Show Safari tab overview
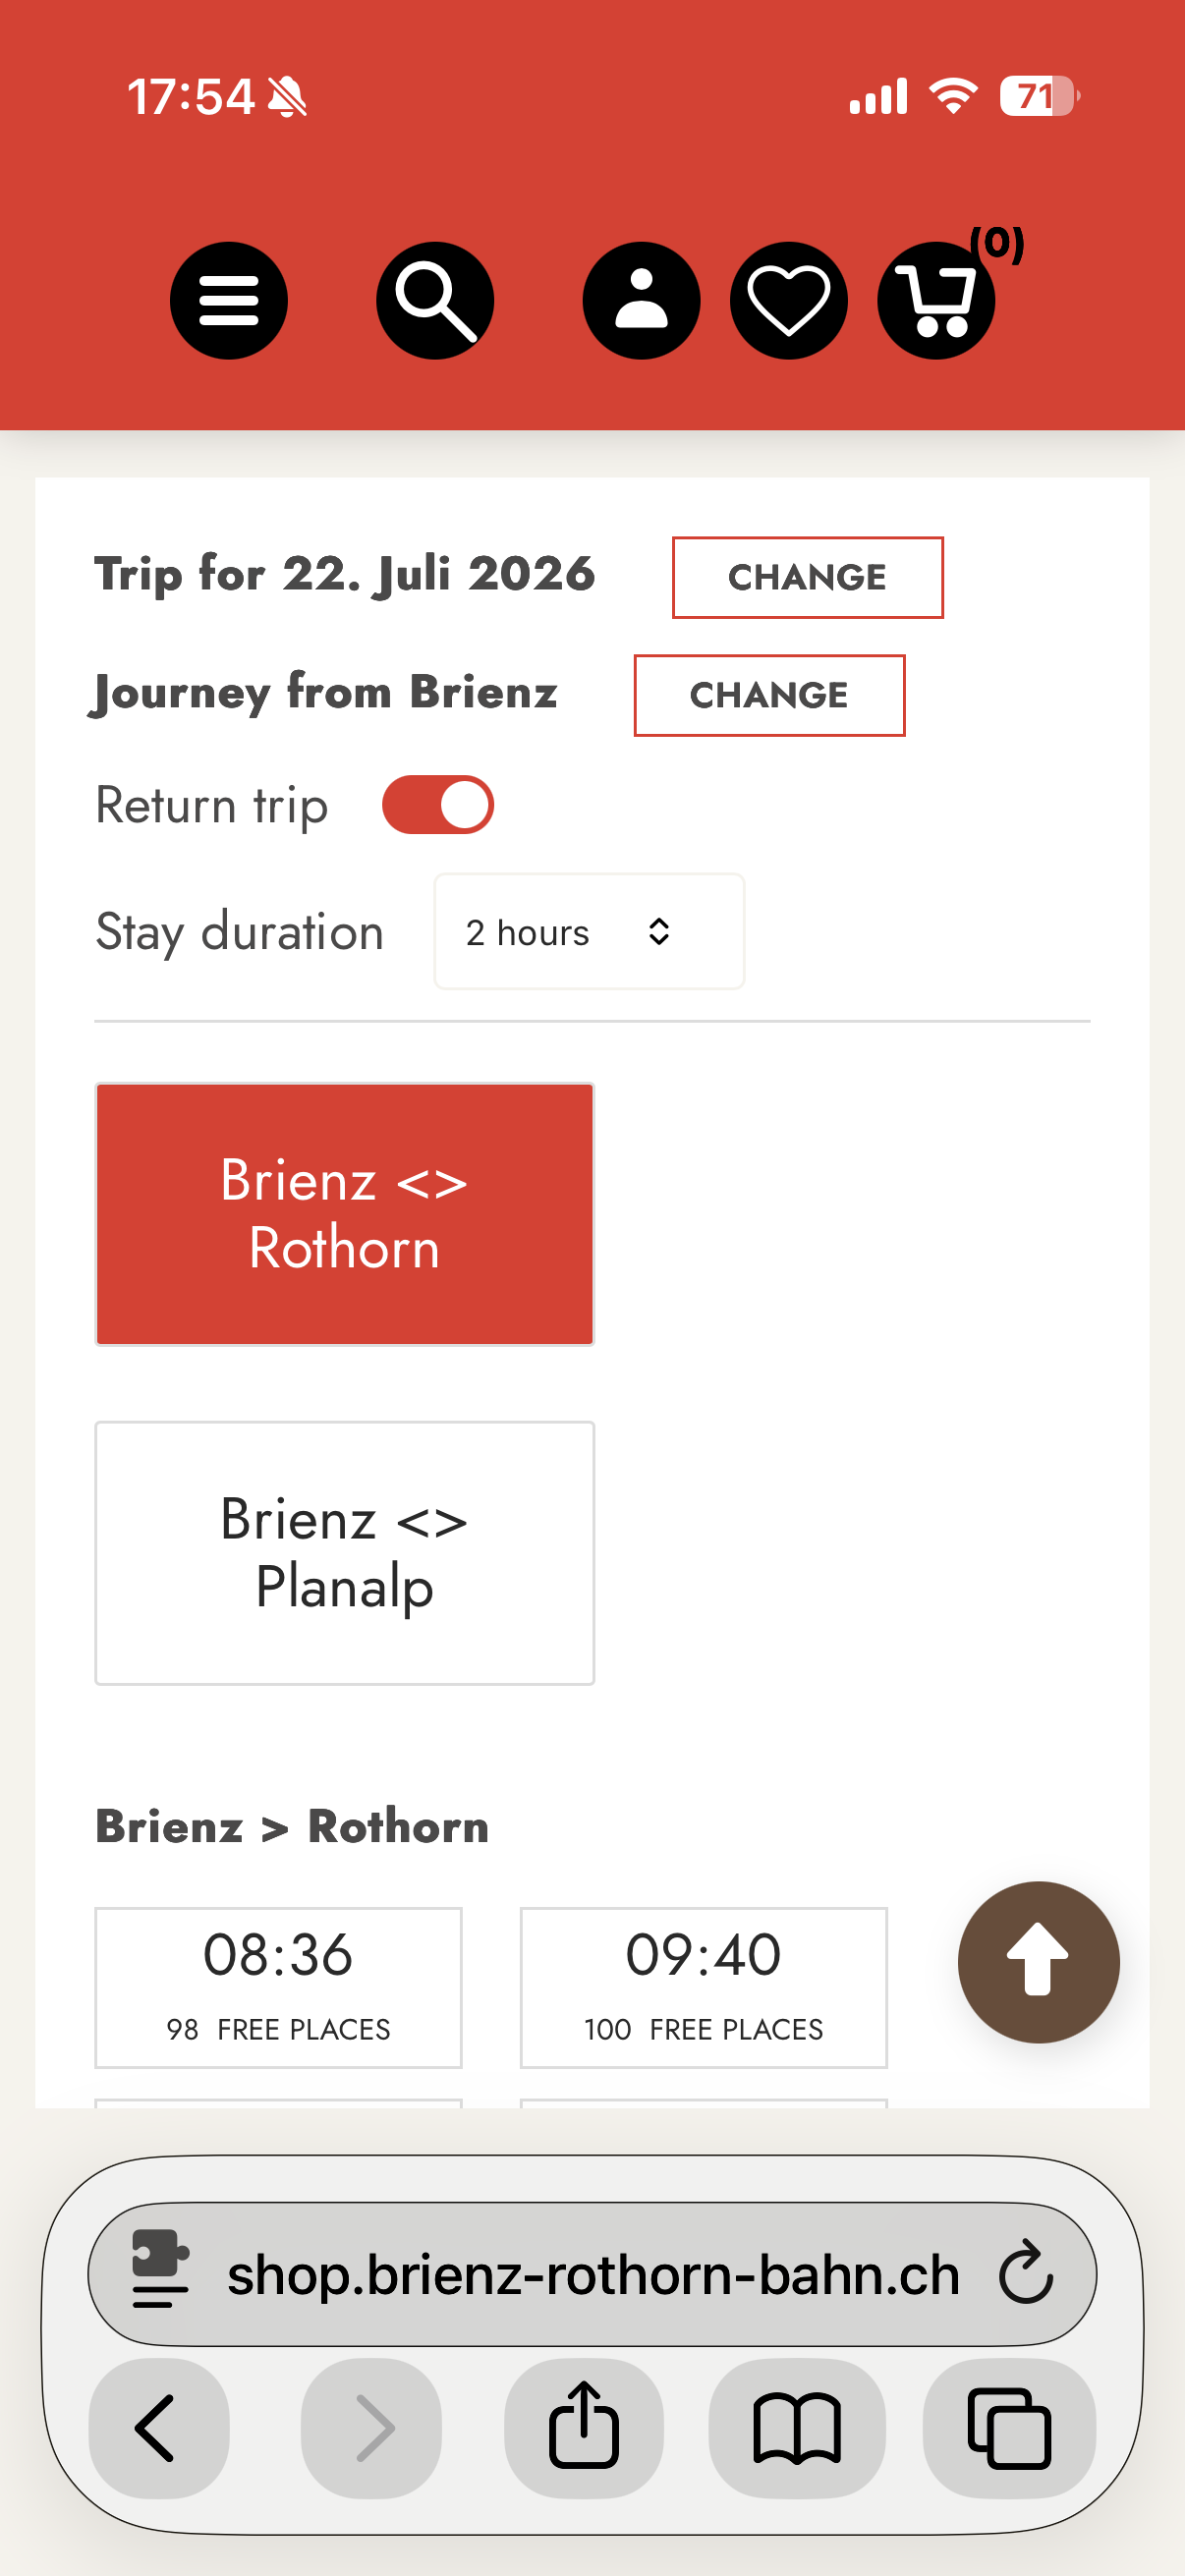This screenshot has height=2576, width=1185. (x=1008, y=2427)
